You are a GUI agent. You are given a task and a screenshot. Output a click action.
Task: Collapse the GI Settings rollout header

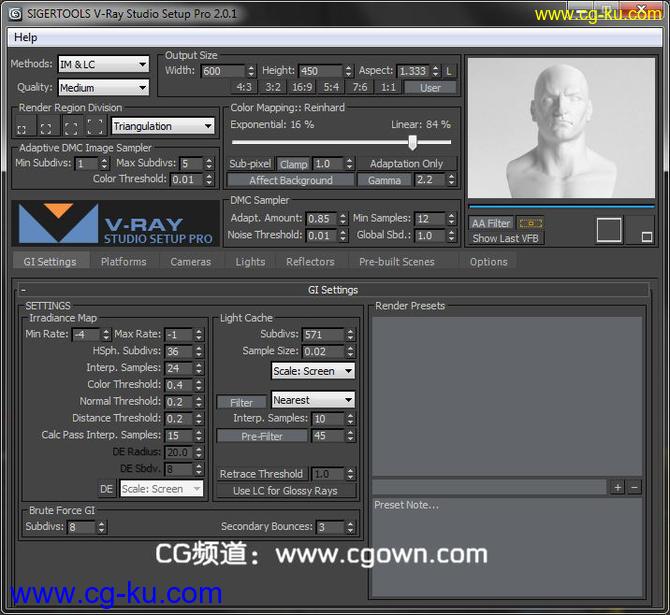tap(332, 290)
